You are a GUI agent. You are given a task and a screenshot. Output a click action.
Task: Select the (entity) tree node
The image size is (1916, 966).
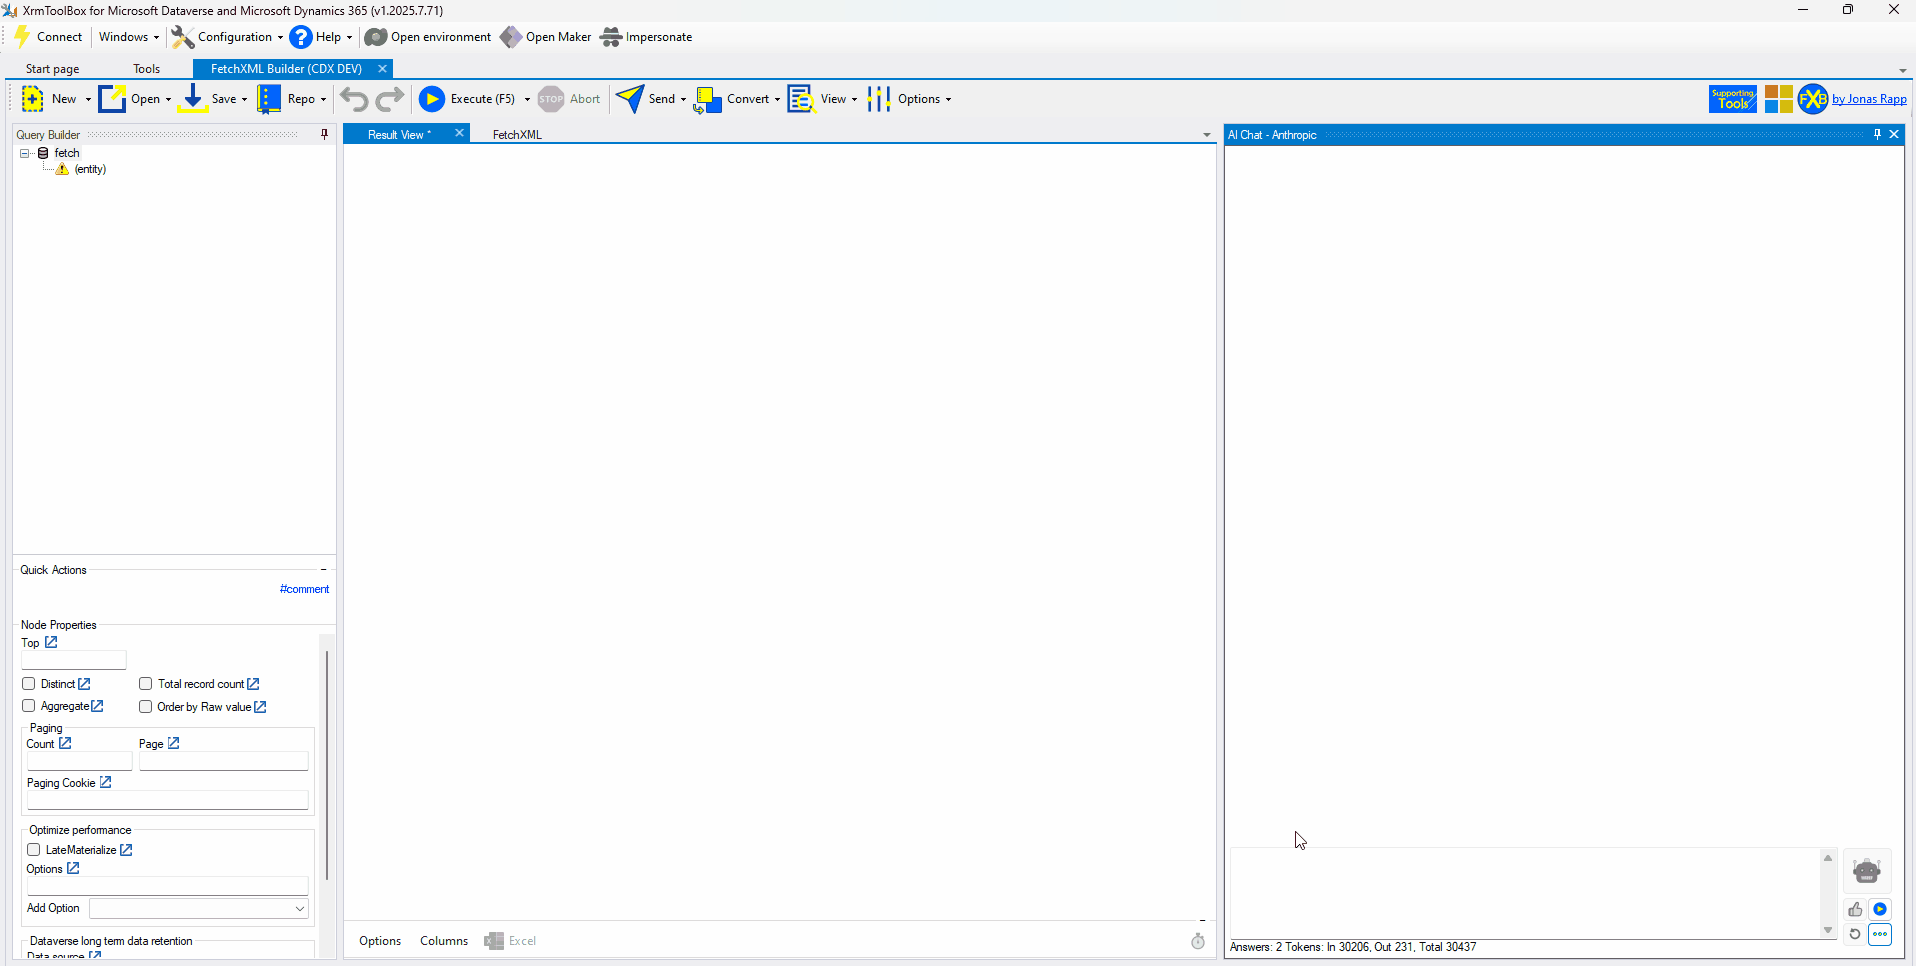(x=90, y=169)
